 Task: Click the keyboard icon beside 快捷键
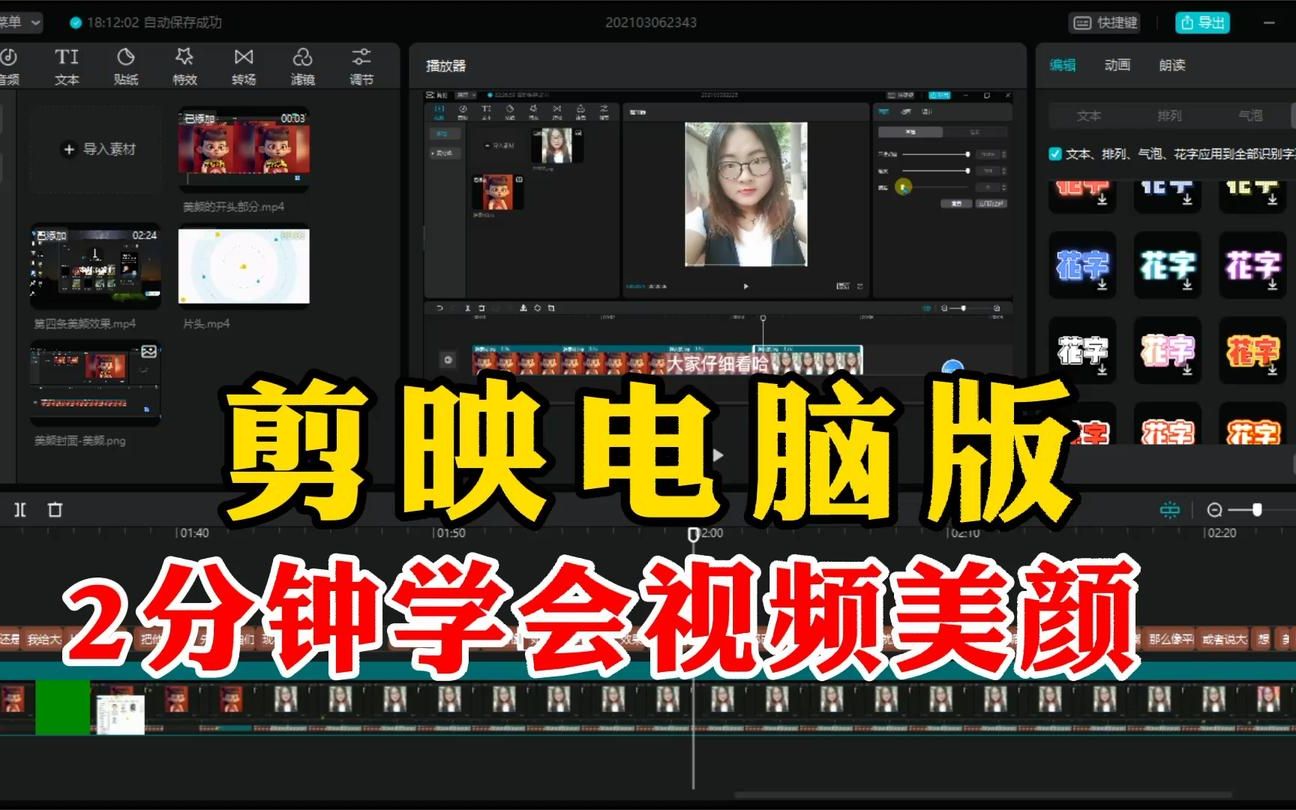coord(1082,22)
